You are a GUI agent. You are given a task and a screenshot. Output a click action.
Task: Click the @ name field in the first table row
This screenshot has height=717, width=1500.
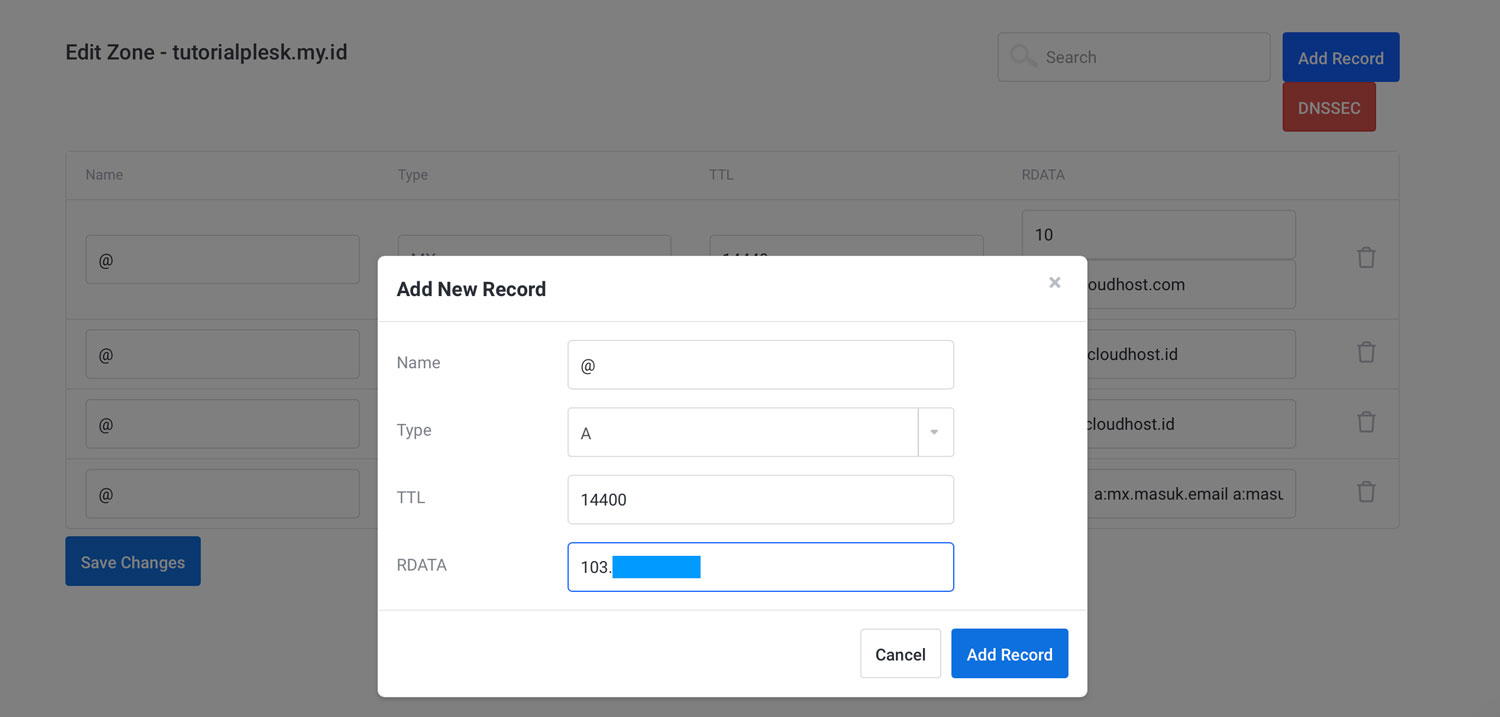[x=222, y=258]
